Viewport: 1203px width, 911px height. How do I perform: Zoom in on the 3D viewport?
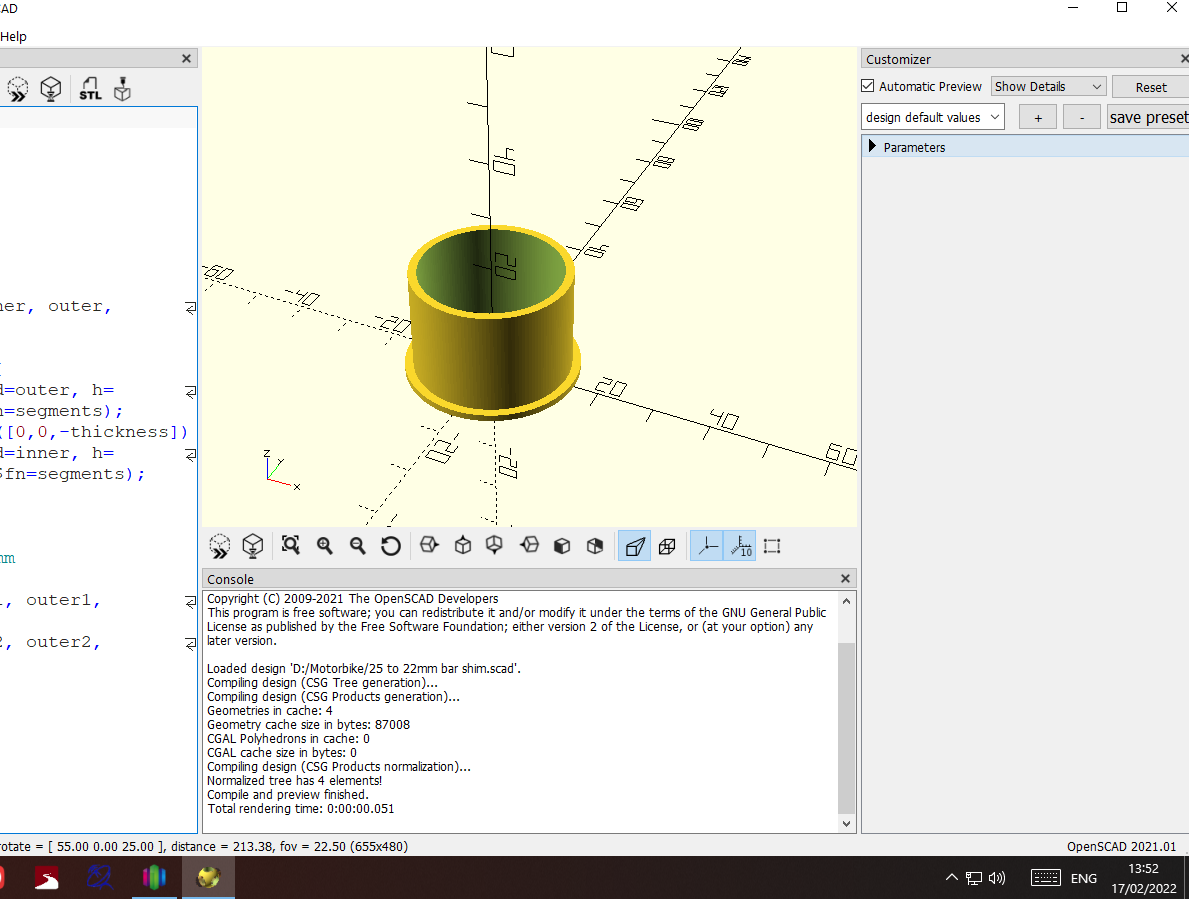click(324, 545)
